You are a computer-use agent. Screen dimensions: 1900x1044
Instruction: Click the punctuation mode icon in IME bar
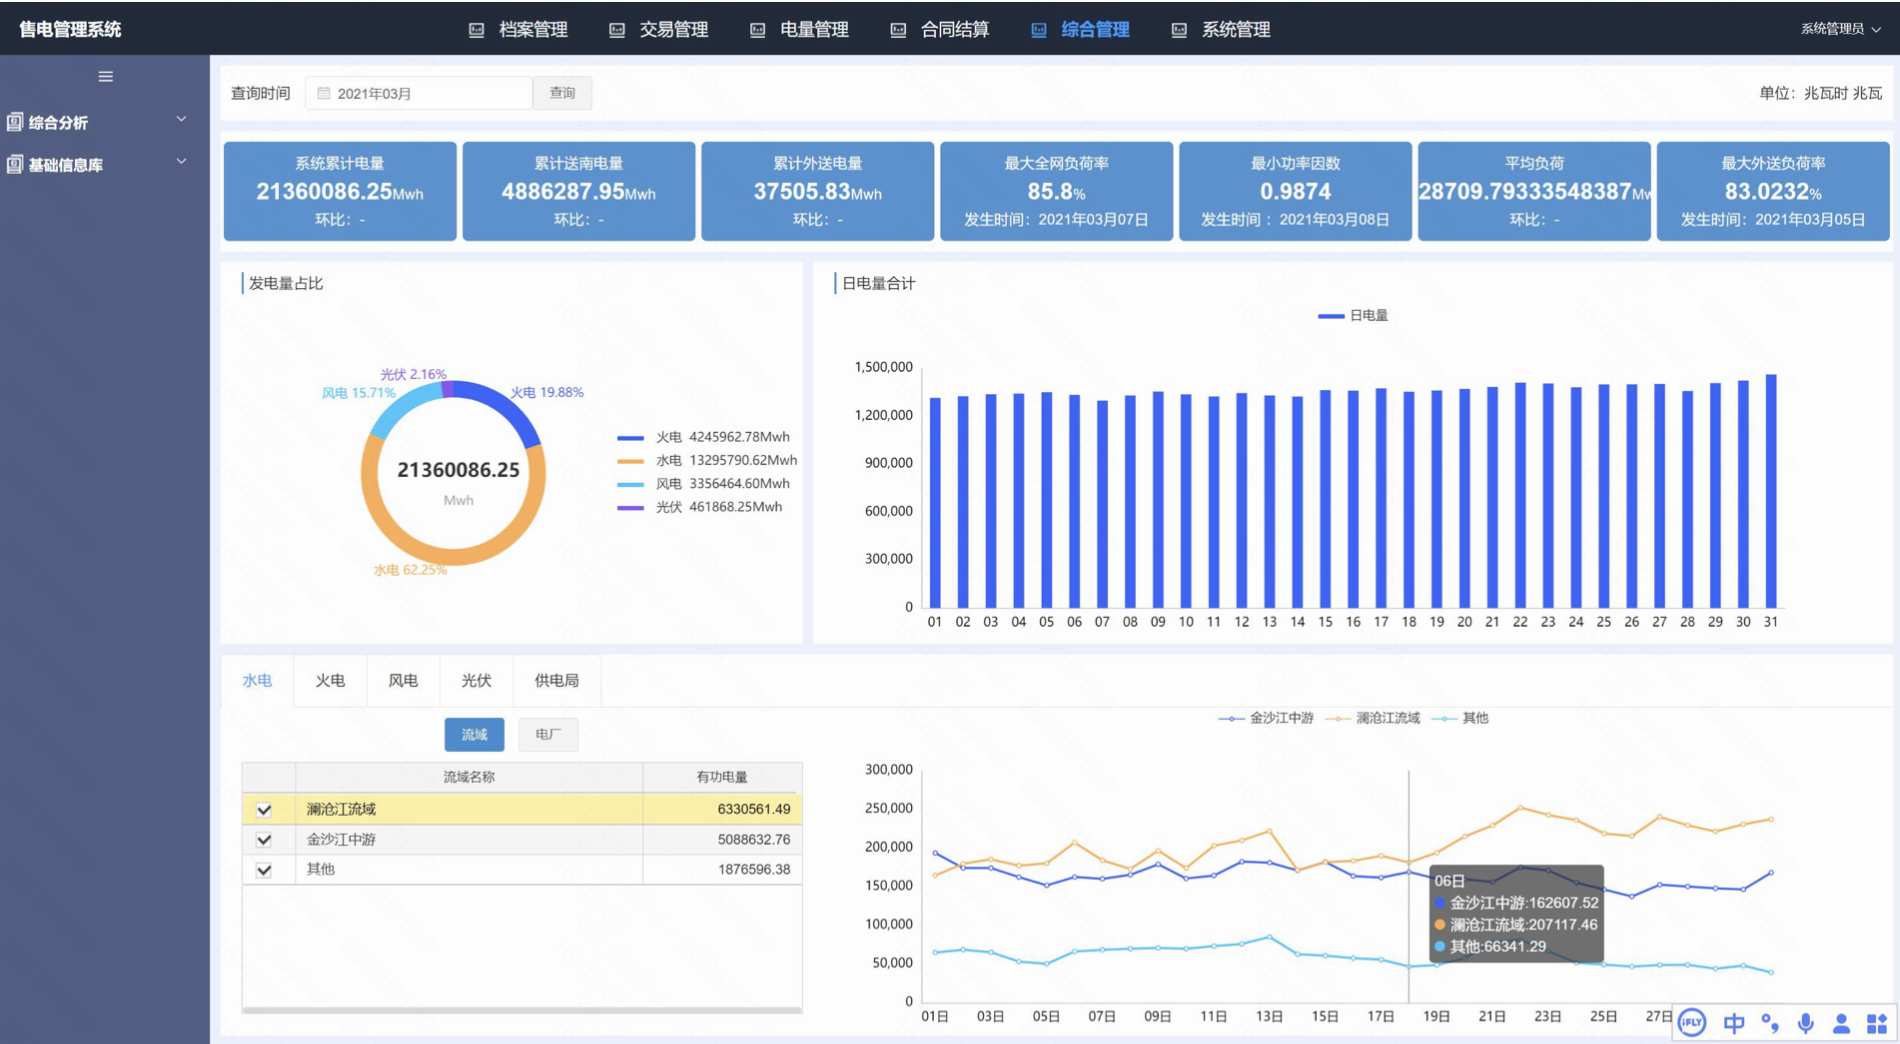coord(1770,1023)
